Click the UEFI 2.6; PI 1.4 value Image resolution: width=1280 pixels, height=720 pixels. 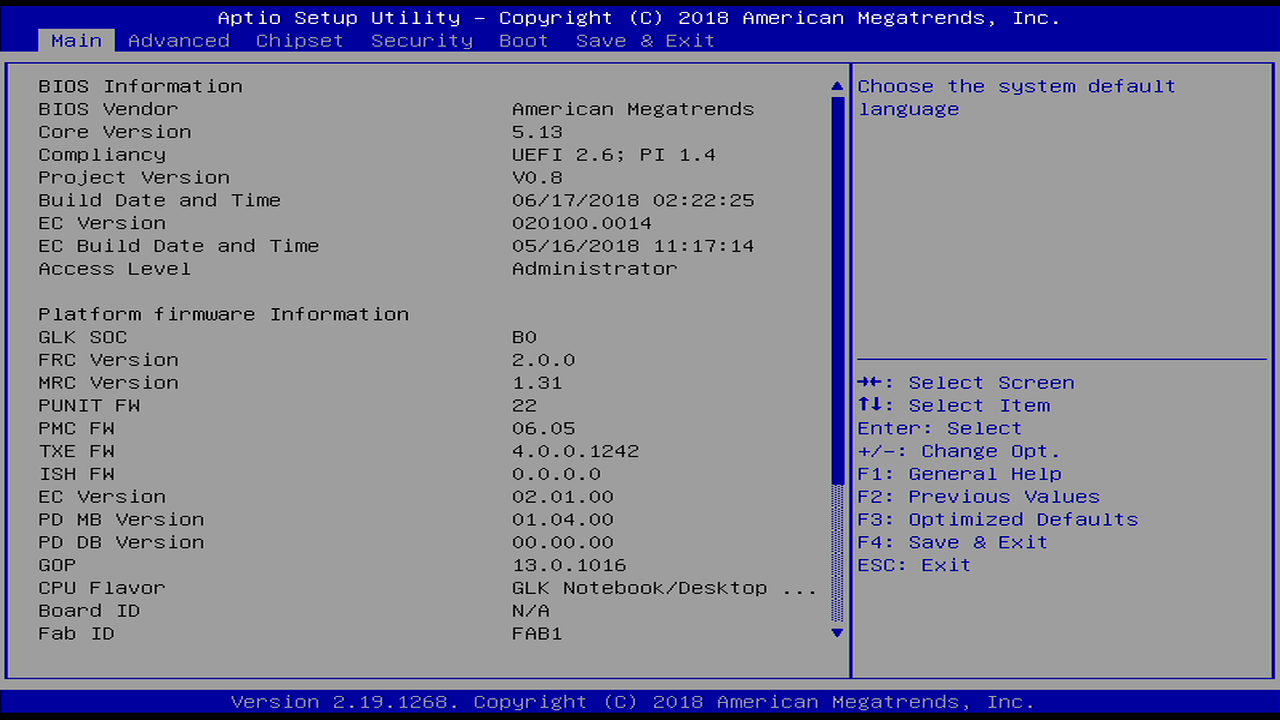pyautogui.click(x=614, y=155)
